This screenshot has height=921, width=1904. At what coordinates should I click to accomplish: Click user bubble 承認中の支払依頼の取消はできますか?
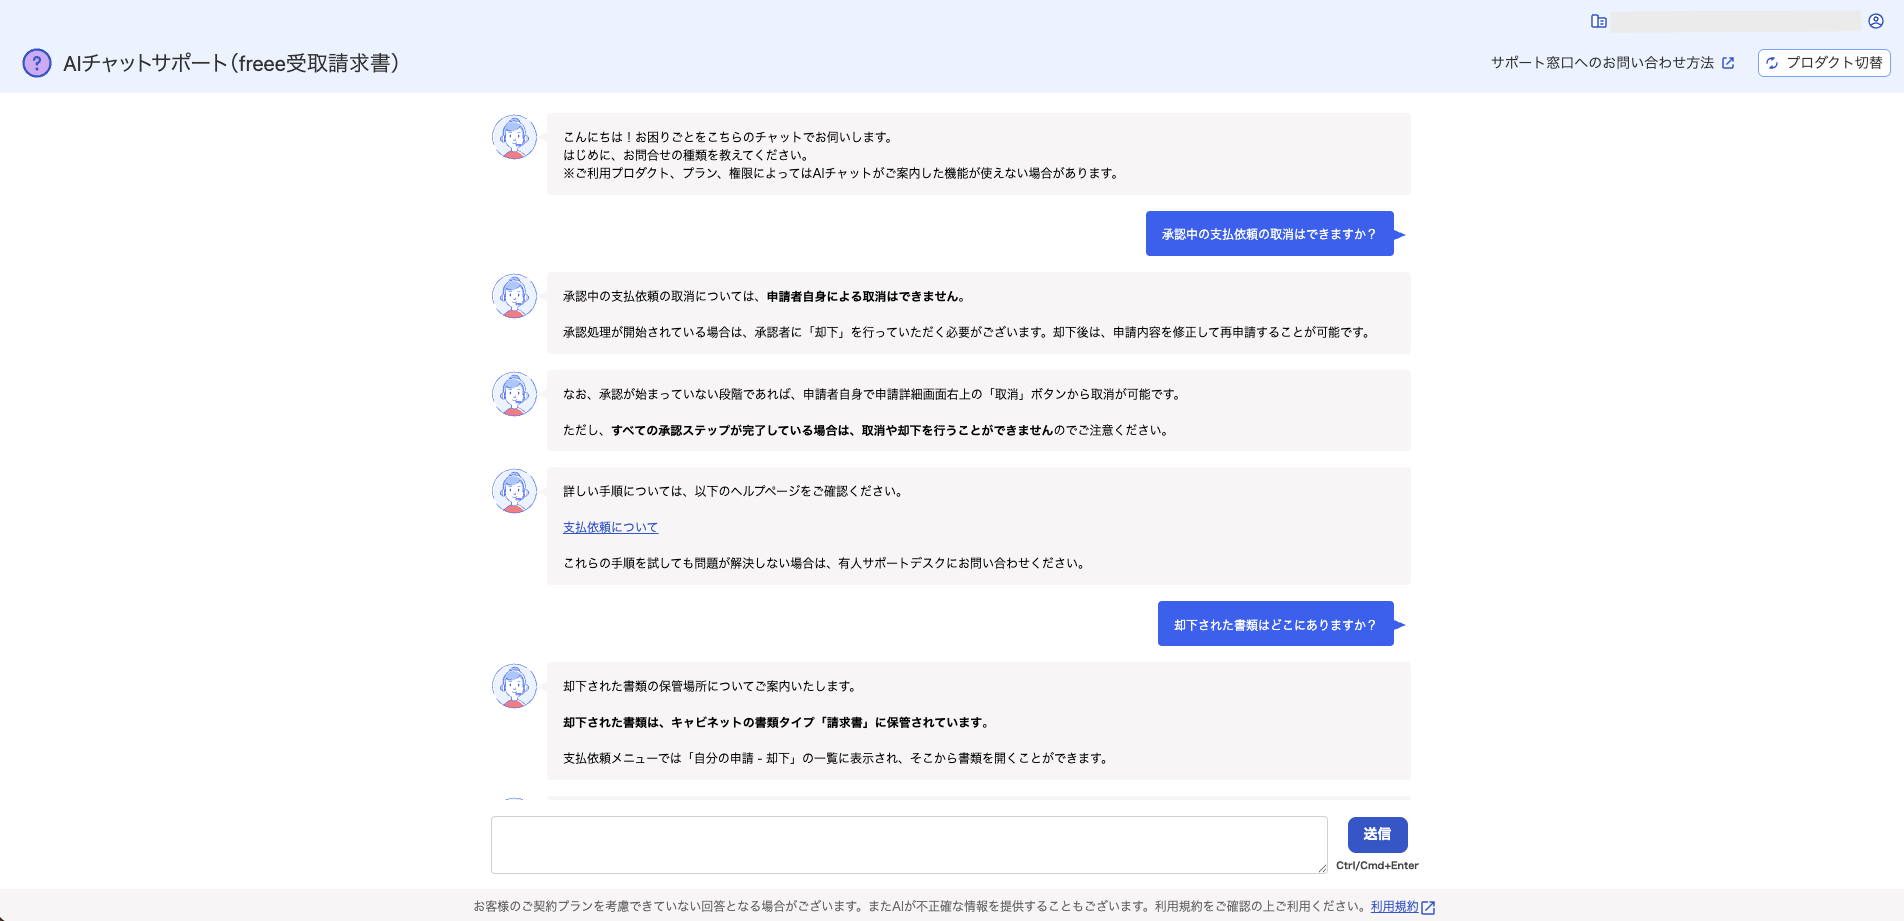pos(1269,234)
